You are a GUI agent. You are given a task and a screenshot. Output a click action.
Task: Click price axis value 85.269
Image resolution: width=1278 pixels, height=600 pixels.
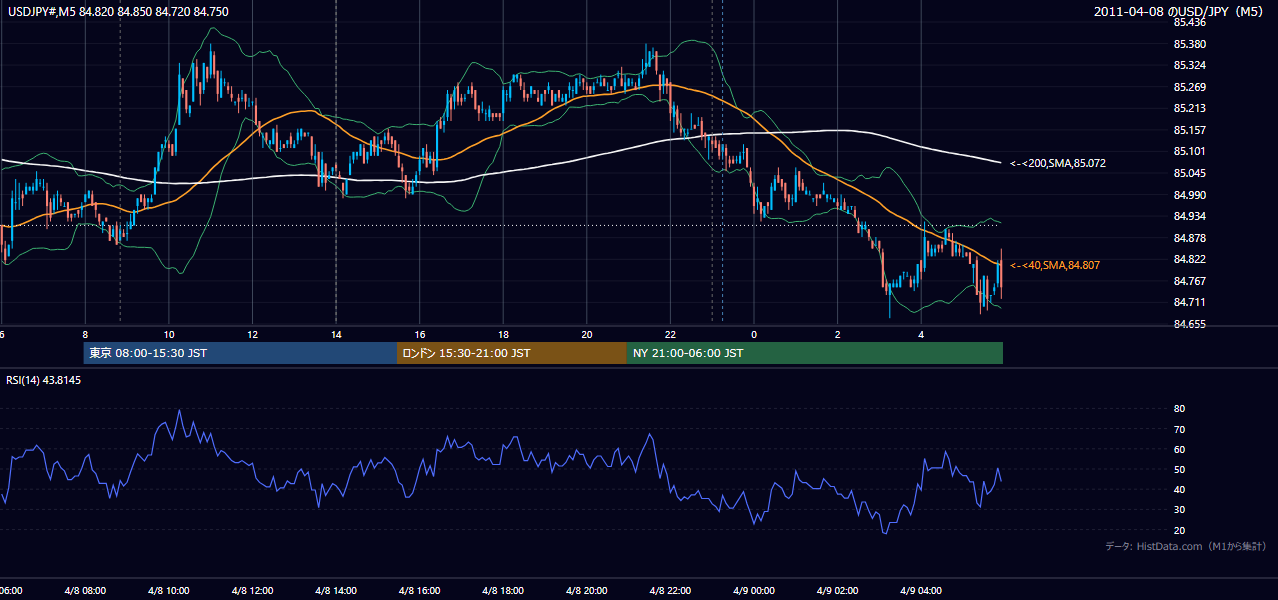pyautogui.click(x=1189, y=87)
